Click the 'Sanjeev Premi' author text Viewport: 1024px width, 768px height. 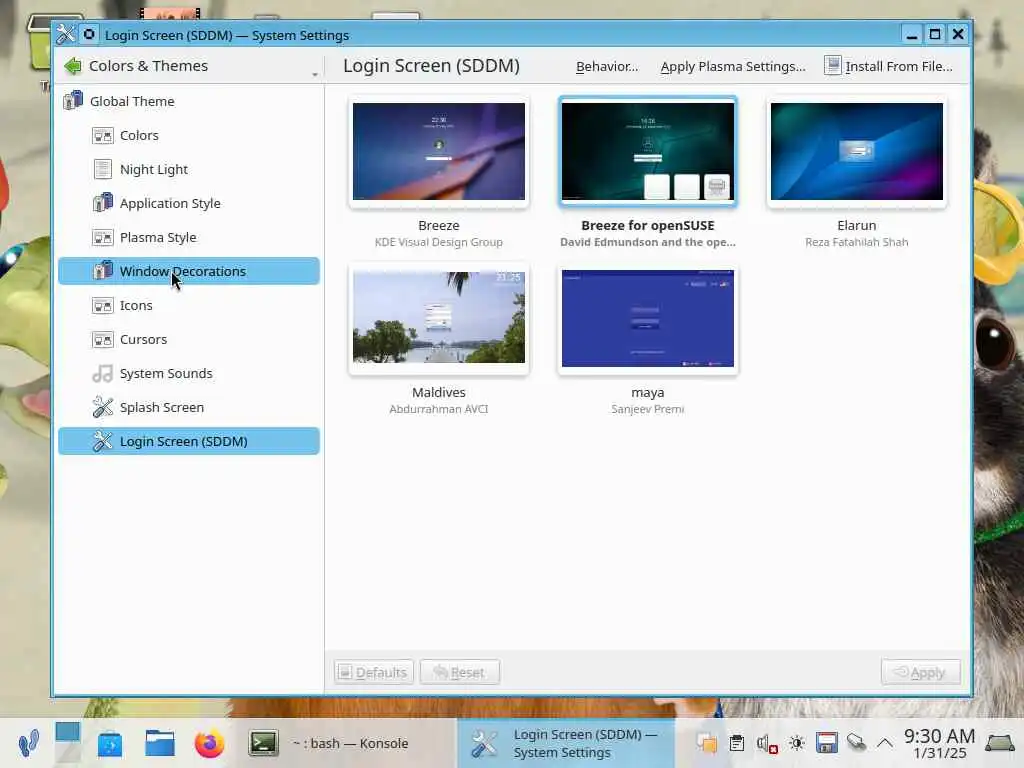point(648,409)
